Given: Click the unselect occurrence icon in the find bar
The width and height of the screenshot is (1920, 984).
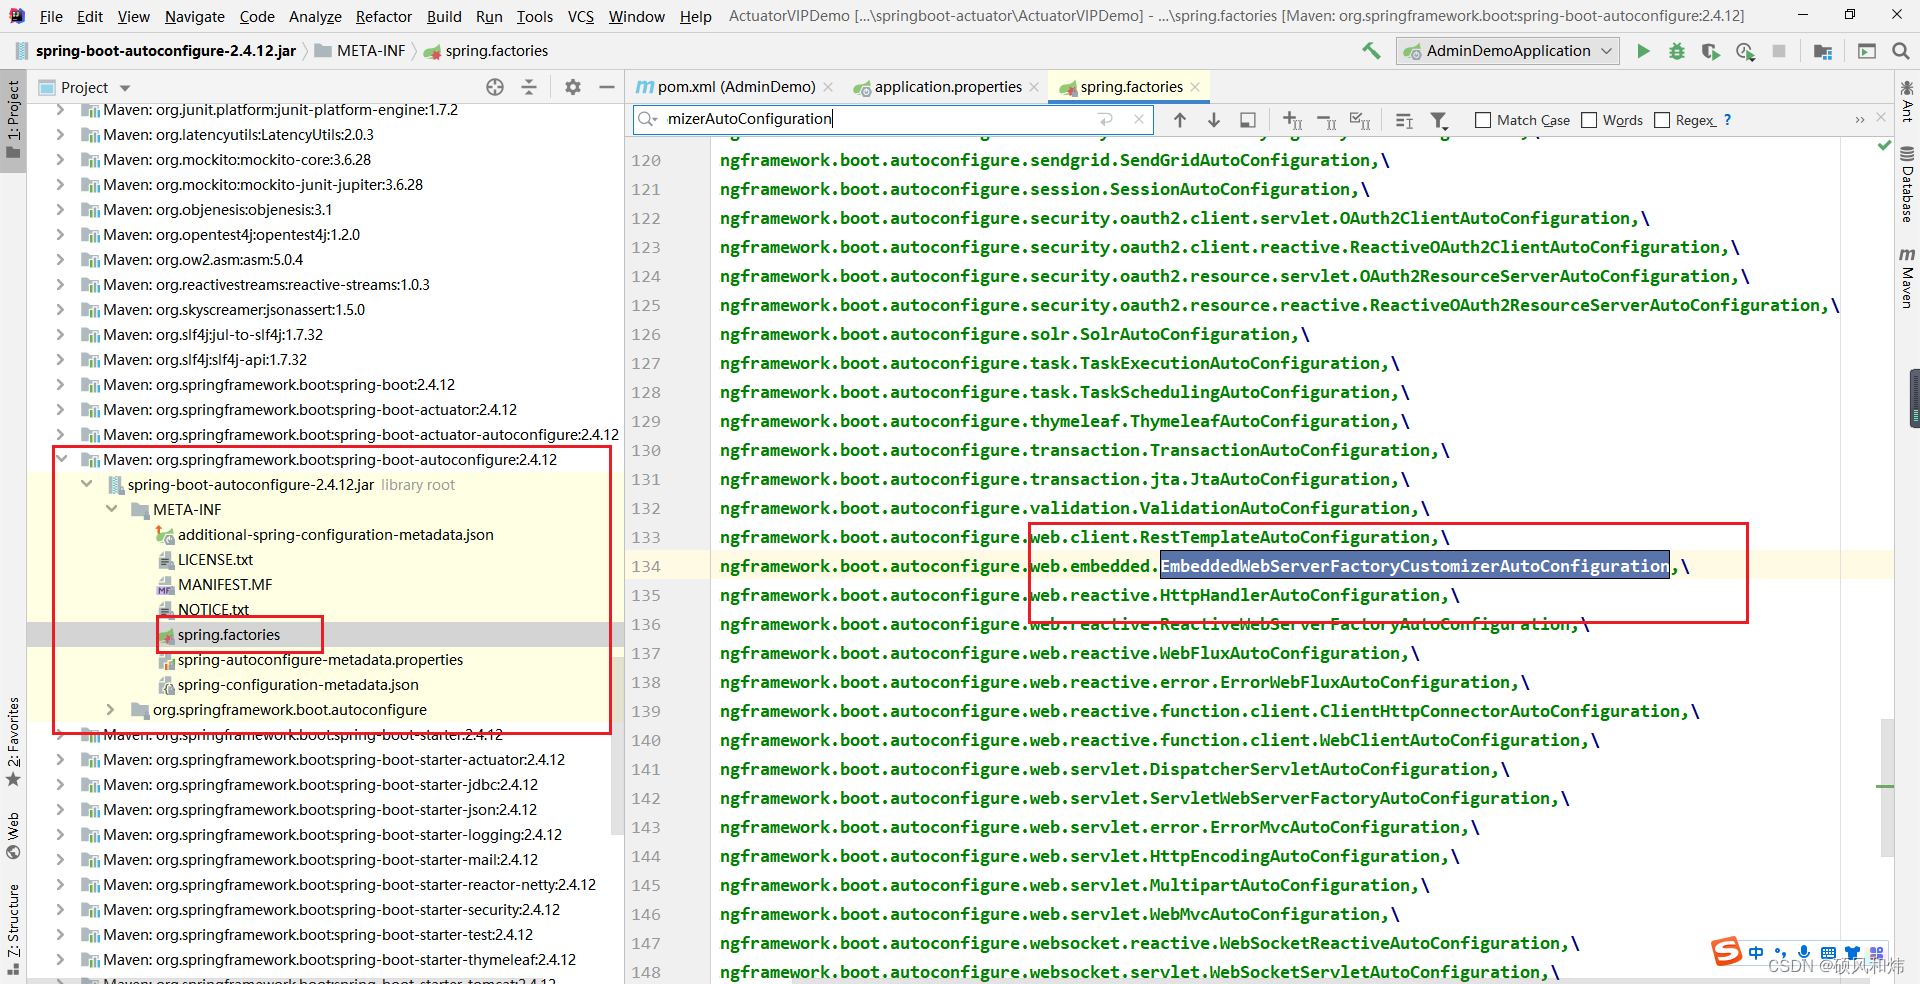Looking at the screenshot, I should [1327, 120].
